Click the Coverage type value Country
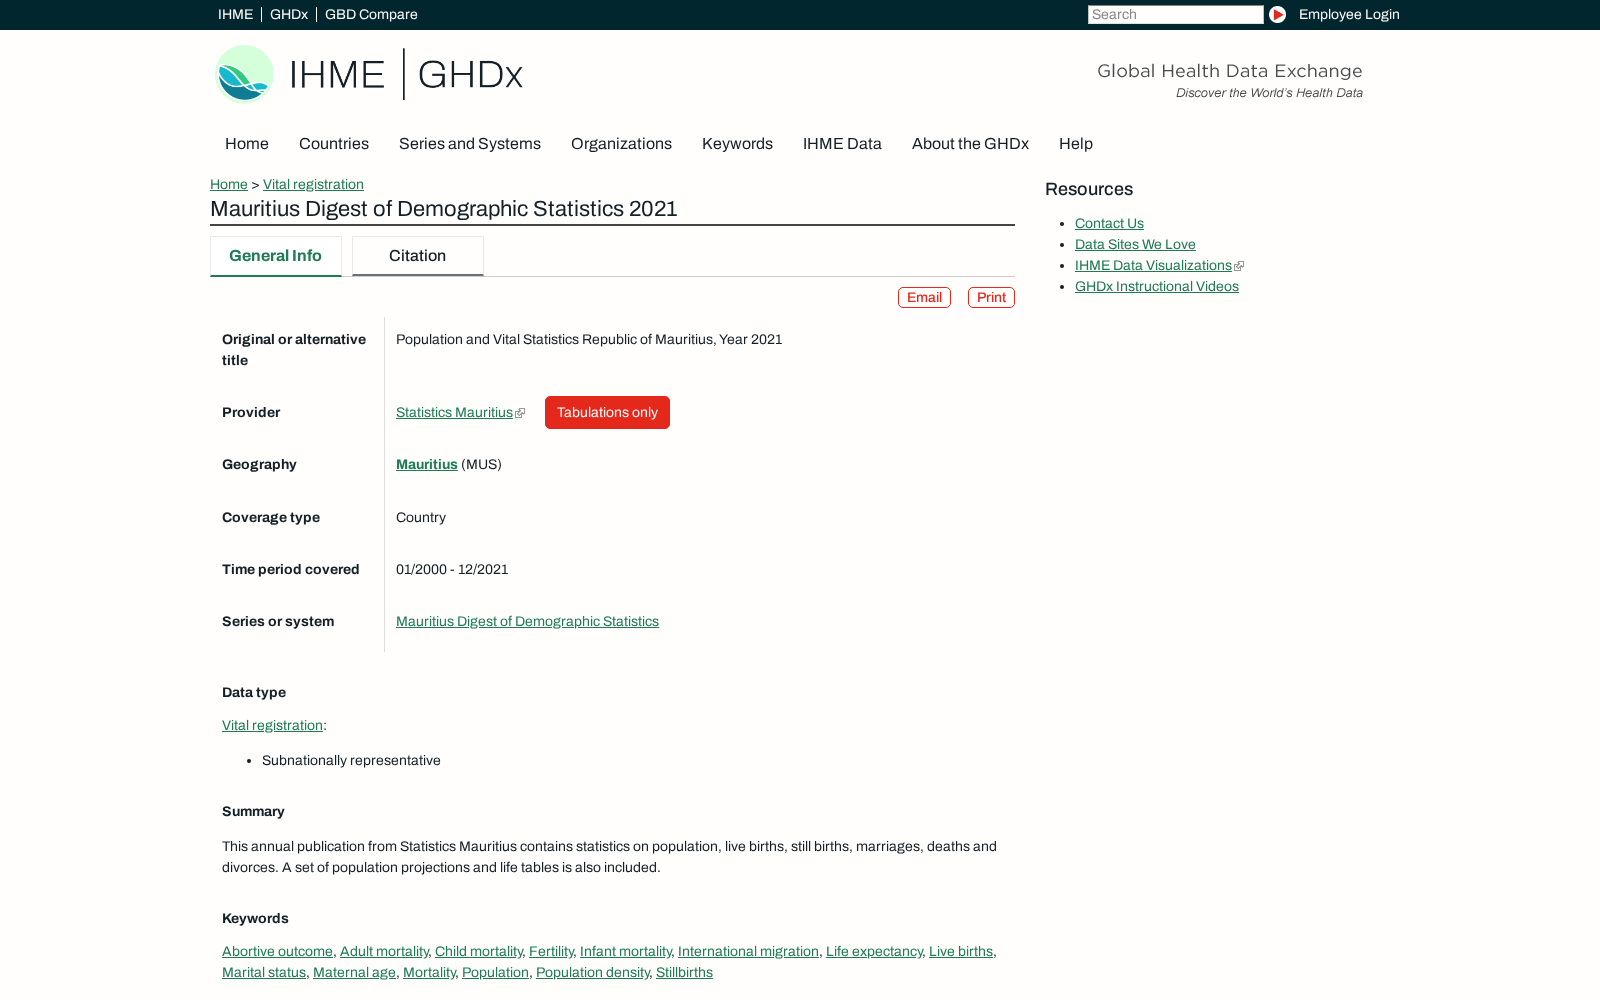Image resolution: width=1600 pixels, height=1000 pixels. tap(421, 518)
